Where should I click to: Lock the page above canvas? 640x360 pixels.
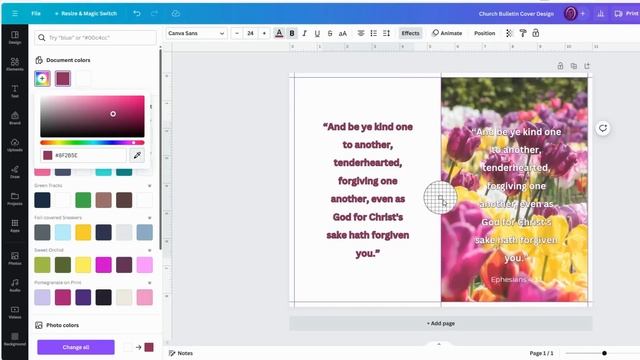pyautogui.click(x=560, y=66)
